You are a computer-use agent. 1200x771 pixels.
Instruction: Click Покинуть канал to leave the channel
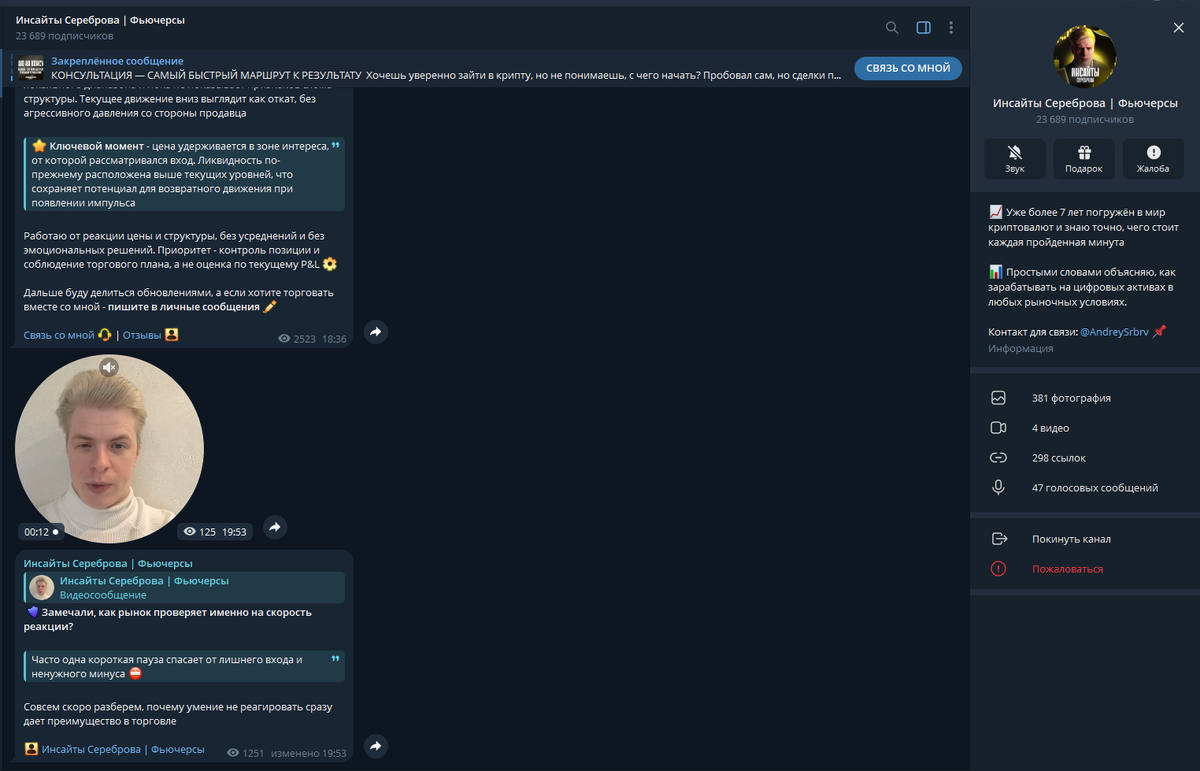coord(1071,539)
